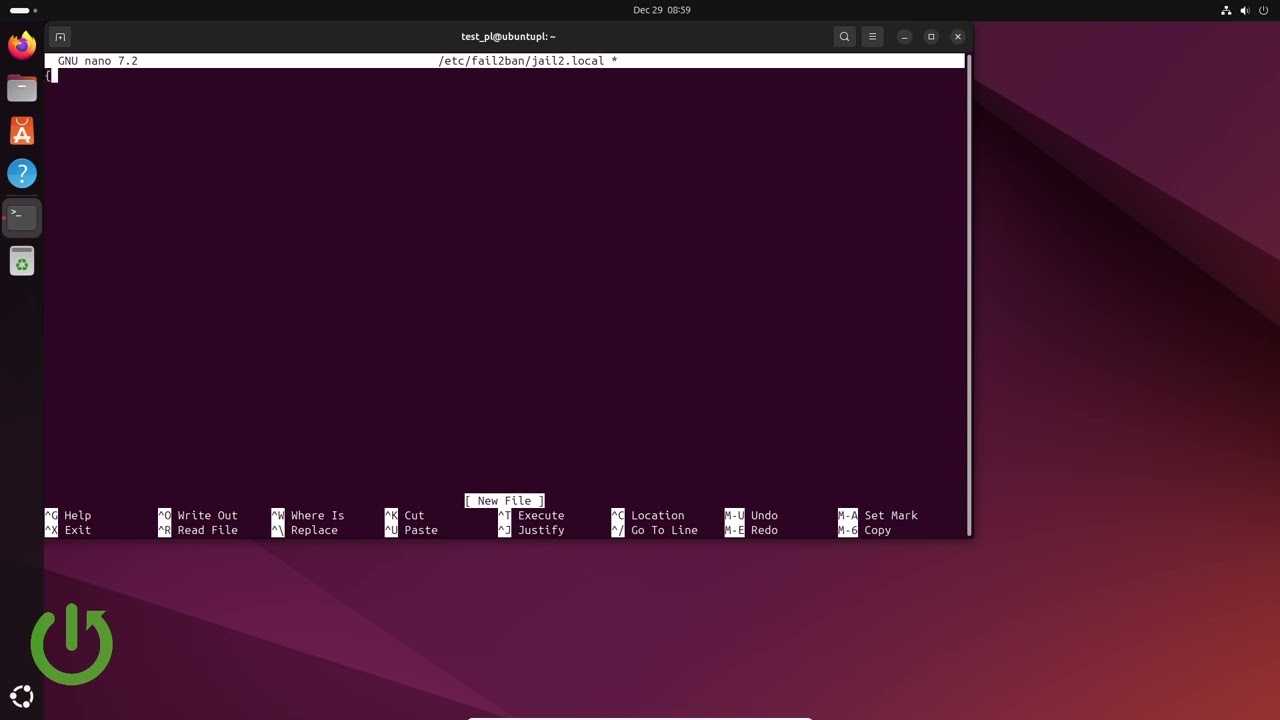Open terminal hamburger menu
This screenshot has height=720, width=1280.
pos(872,37)
